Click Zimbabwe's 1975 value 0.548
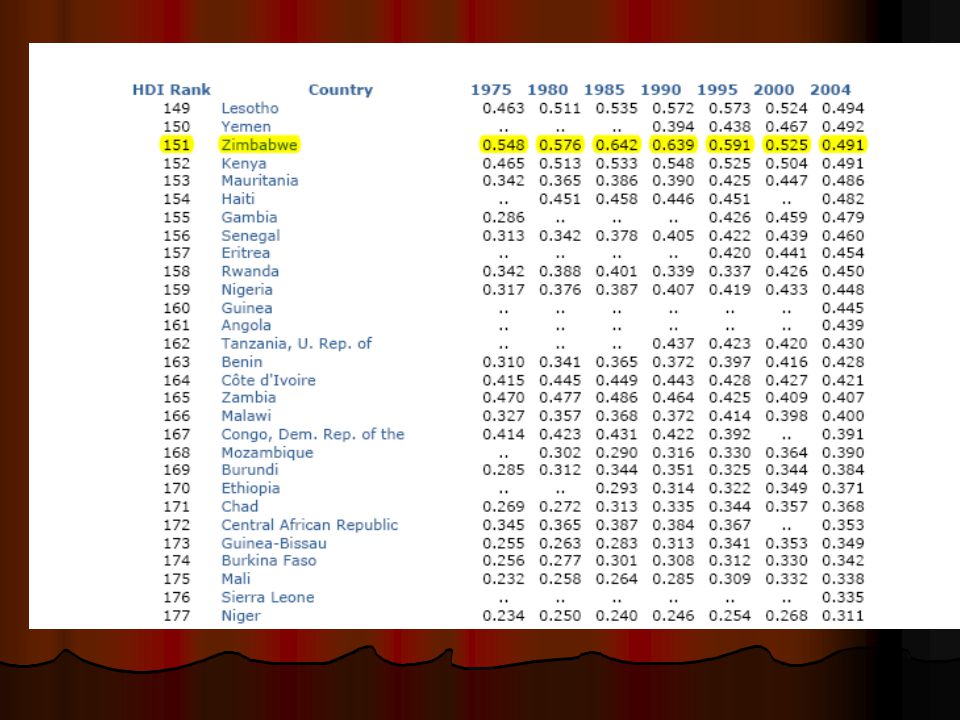Screen dimensions: 960x720 click(503, 145)
